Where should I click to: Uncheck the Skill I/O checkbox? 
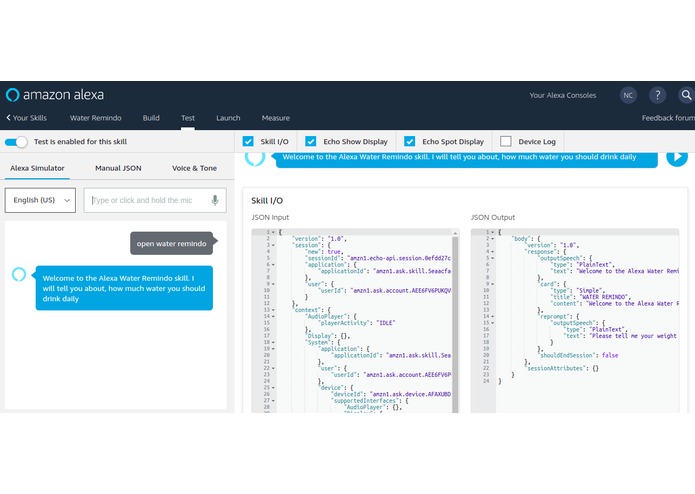(x=248, y=141)
